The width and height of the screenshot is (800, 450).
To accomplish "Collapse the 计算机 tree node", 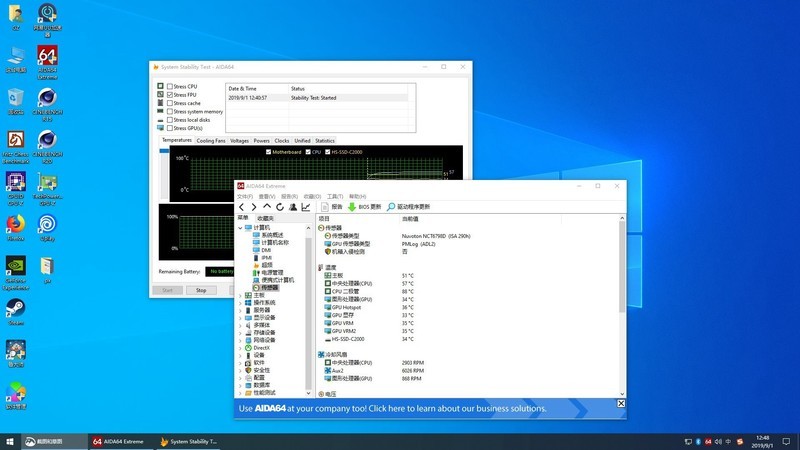I will (240, 228).
